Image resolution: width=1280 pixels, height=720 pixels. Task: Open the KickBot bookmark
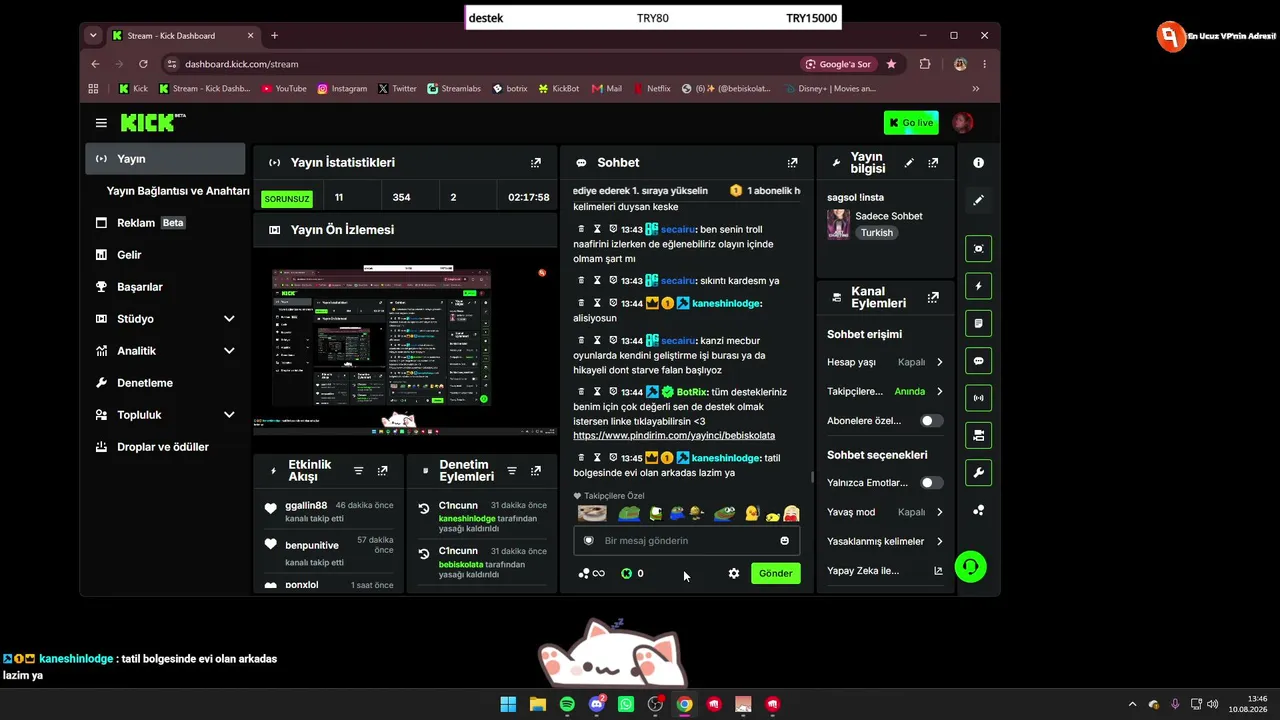[x=559, y=88]
